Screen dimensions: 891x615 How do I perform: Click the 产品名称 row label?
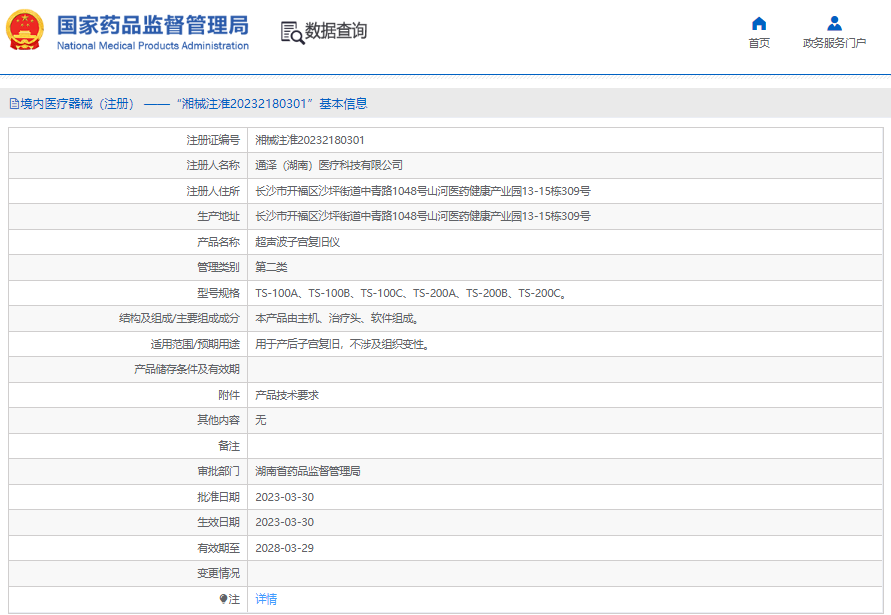(218, 242)
